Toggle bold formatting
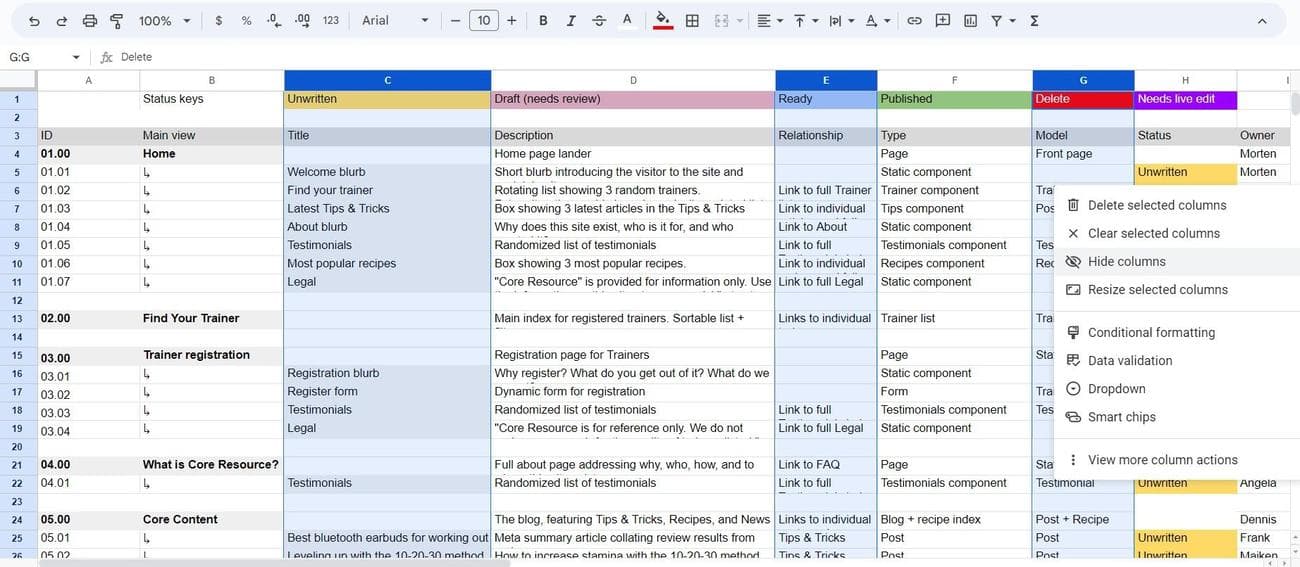The image size is (1300, 567). pos(543,21)
